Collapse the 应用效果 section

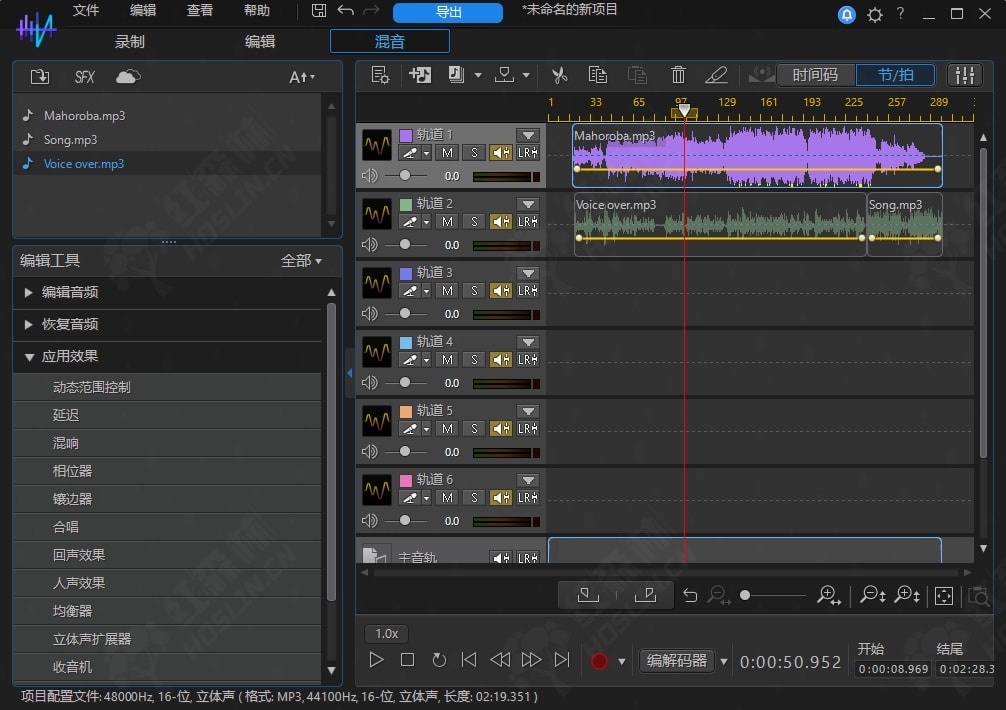[x=70, y=356]
